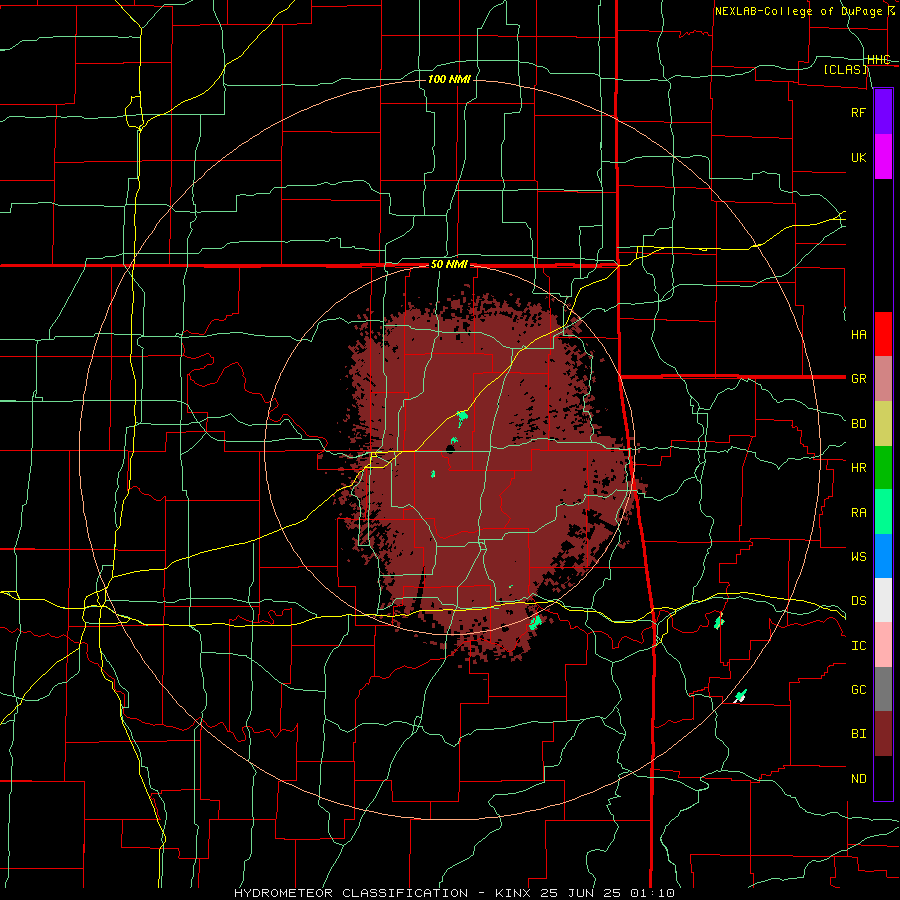Screen dimensions: 900x900
Task: Click the HYDROMETEOR CLASSIFICATION caption text
Action: 351,893
